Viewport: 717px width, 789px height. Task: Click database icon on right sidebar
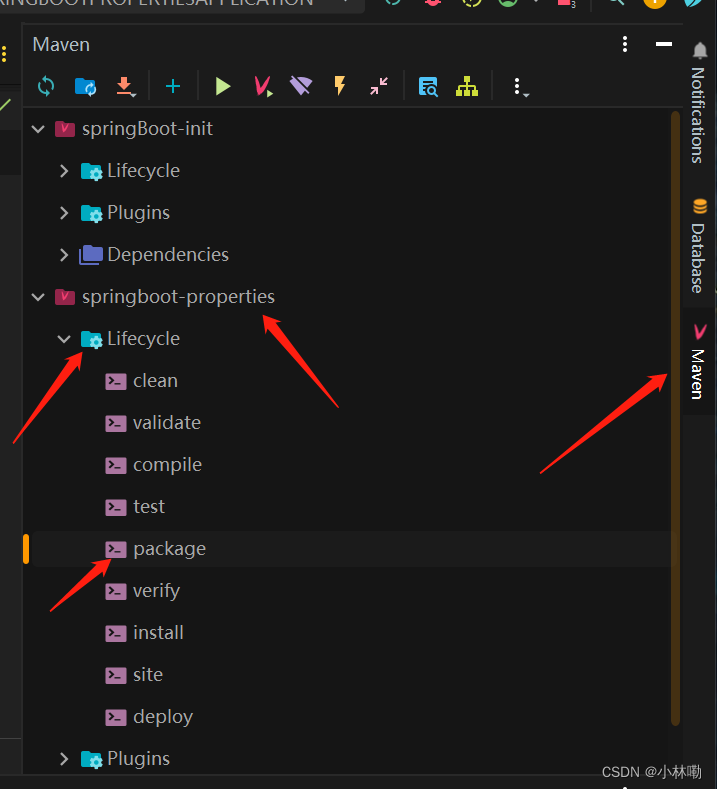click(x=700, y=206)
